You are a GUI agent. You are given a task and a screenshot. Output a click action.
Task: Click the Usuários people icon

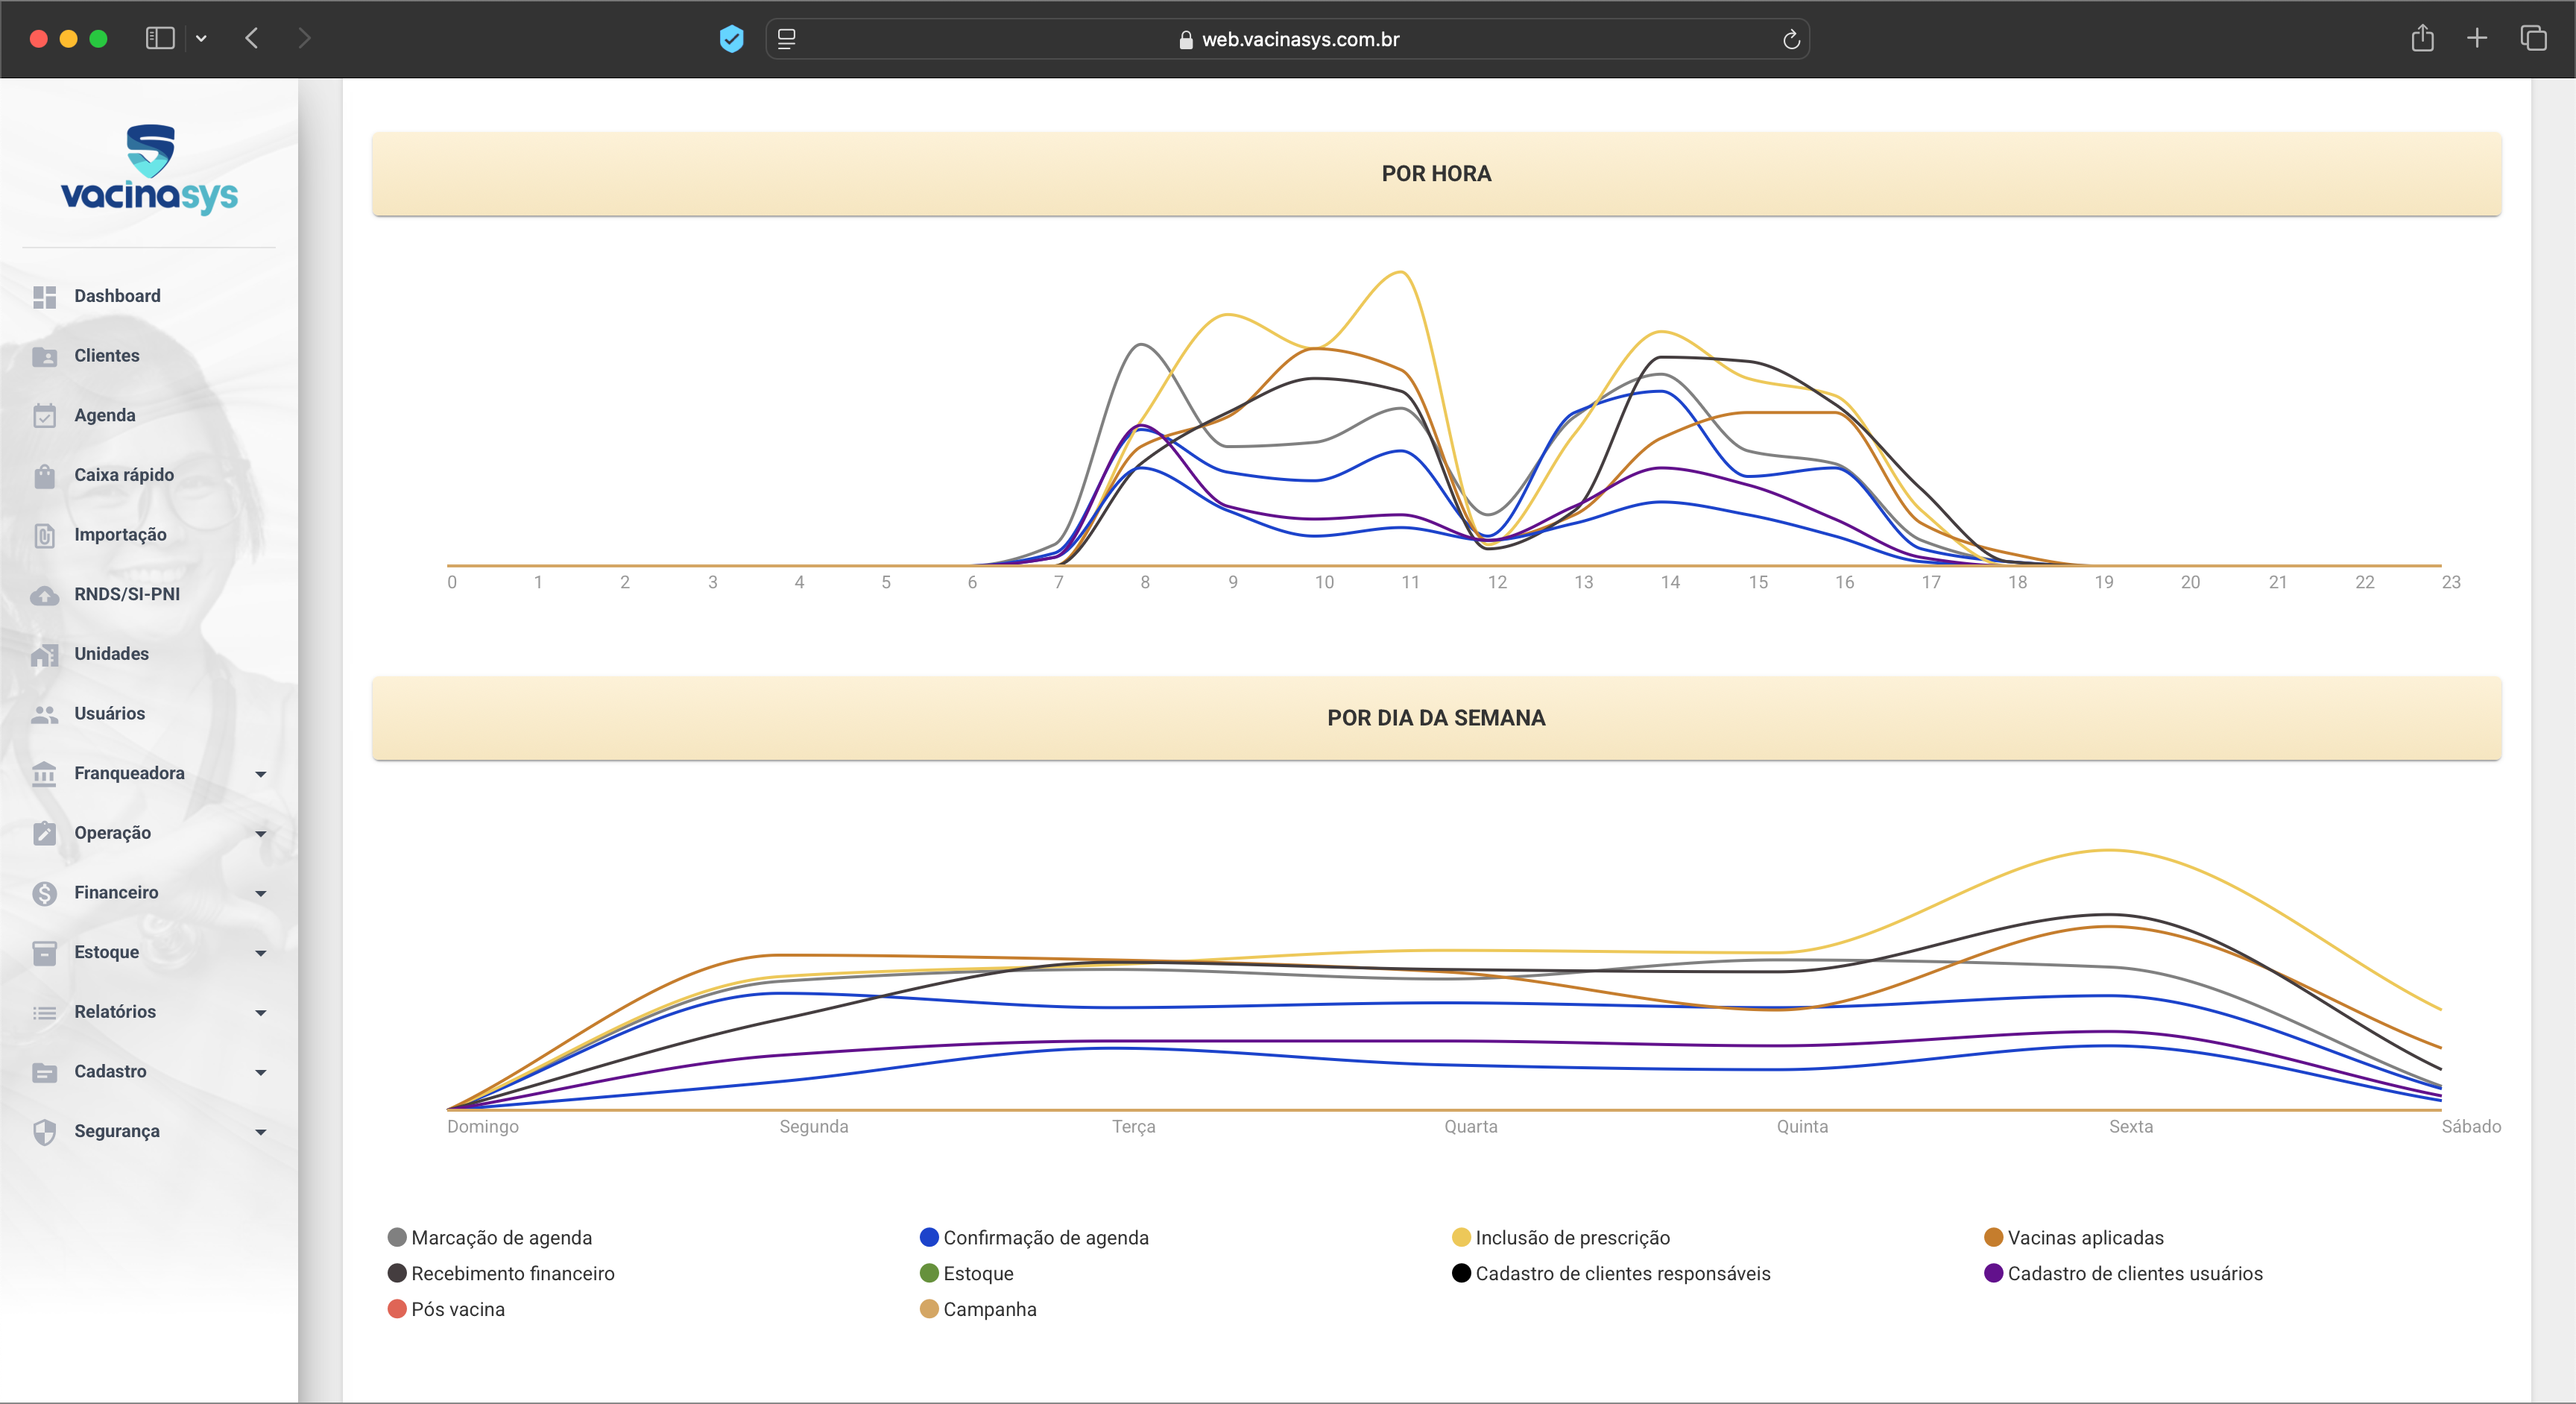pyautogui.click(x=44, y=714)
